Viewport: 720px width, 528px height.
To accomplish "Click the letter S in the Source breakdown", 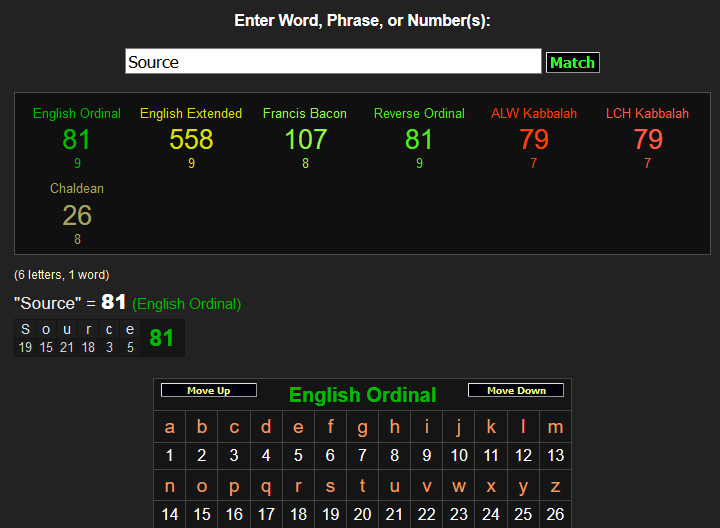I will 26,330.
